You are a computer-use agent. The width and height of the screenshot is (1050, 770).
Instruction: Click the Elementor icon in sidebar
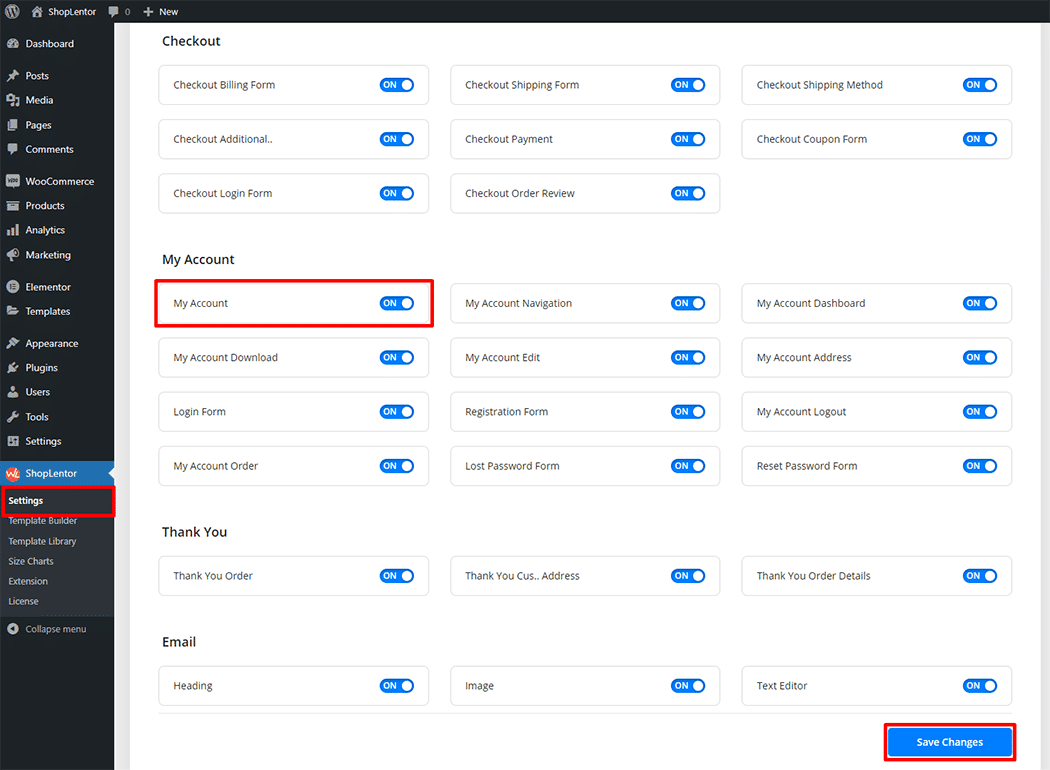[13, 287]
